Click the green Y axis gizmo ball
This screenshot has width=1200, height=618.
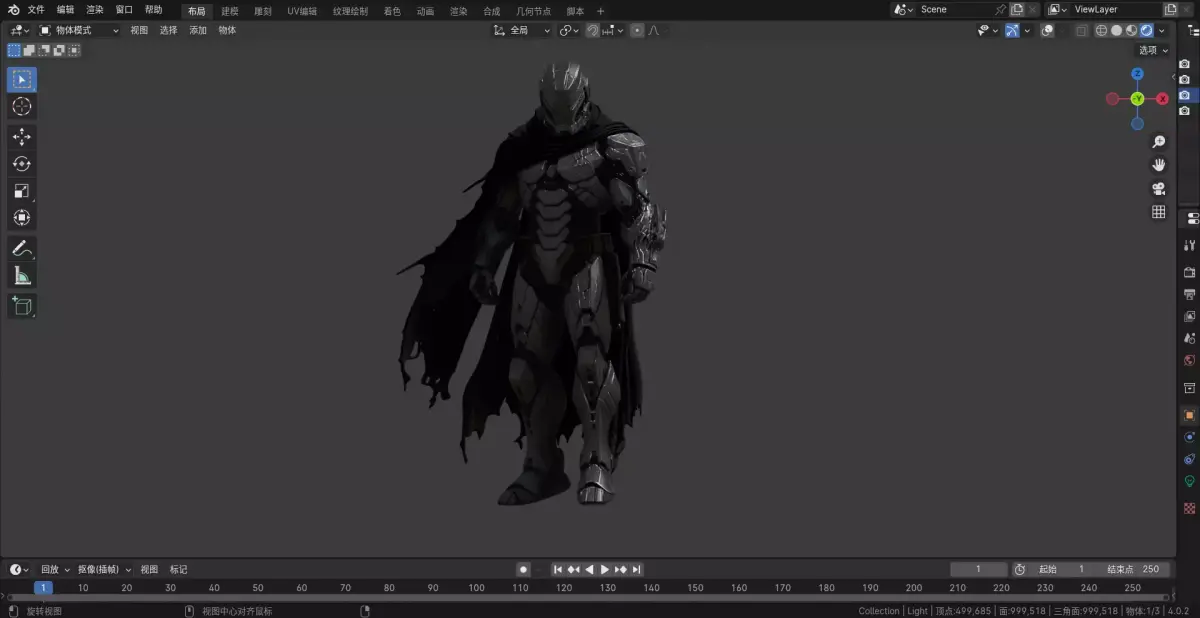(x=1137, y=99)
